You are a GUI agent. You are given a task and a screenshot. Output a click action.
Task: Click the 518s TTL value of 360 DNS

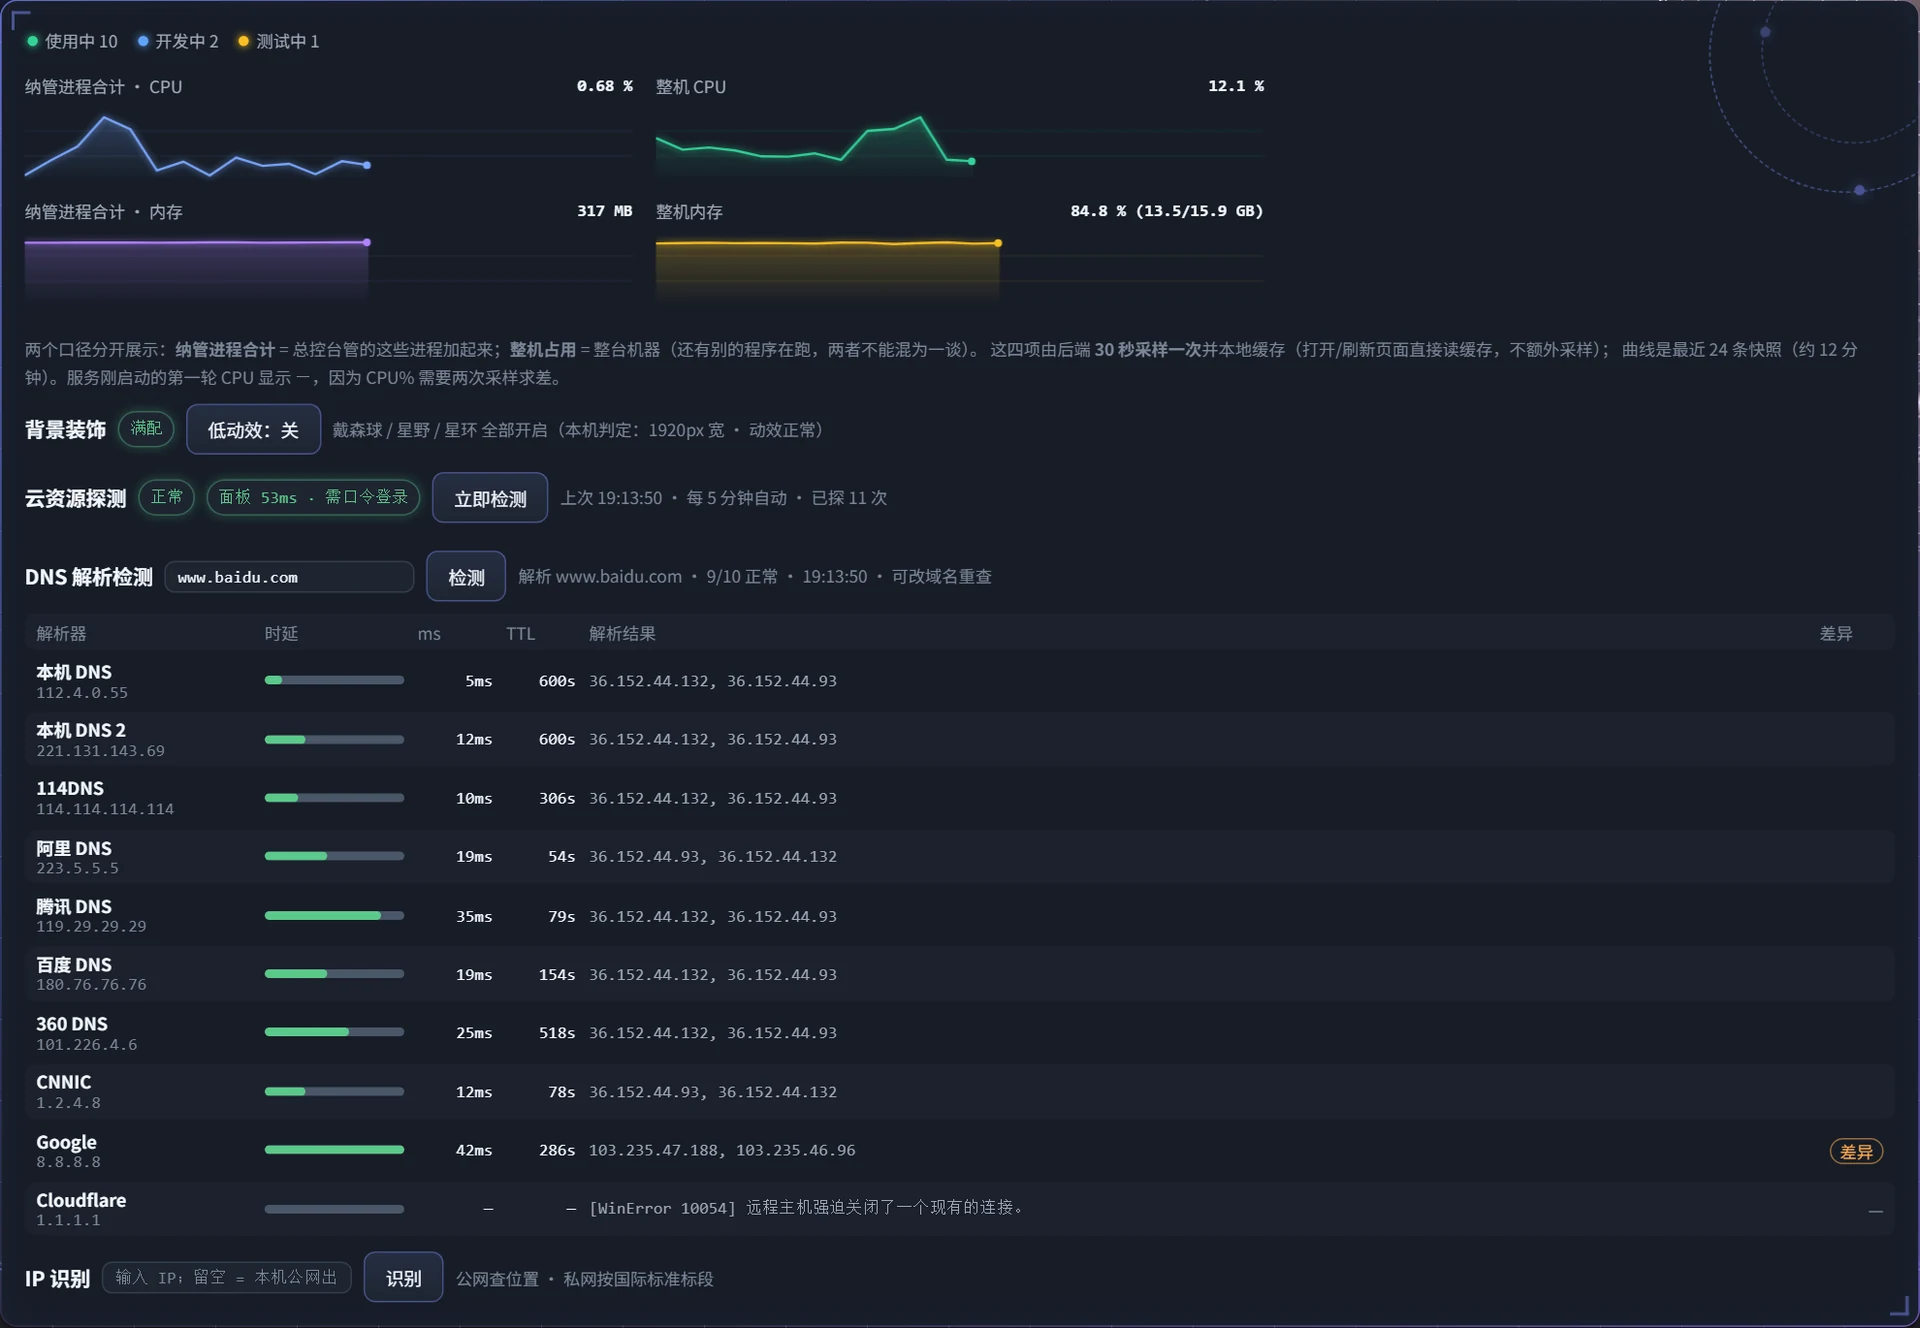click(x=556, y=1032)
